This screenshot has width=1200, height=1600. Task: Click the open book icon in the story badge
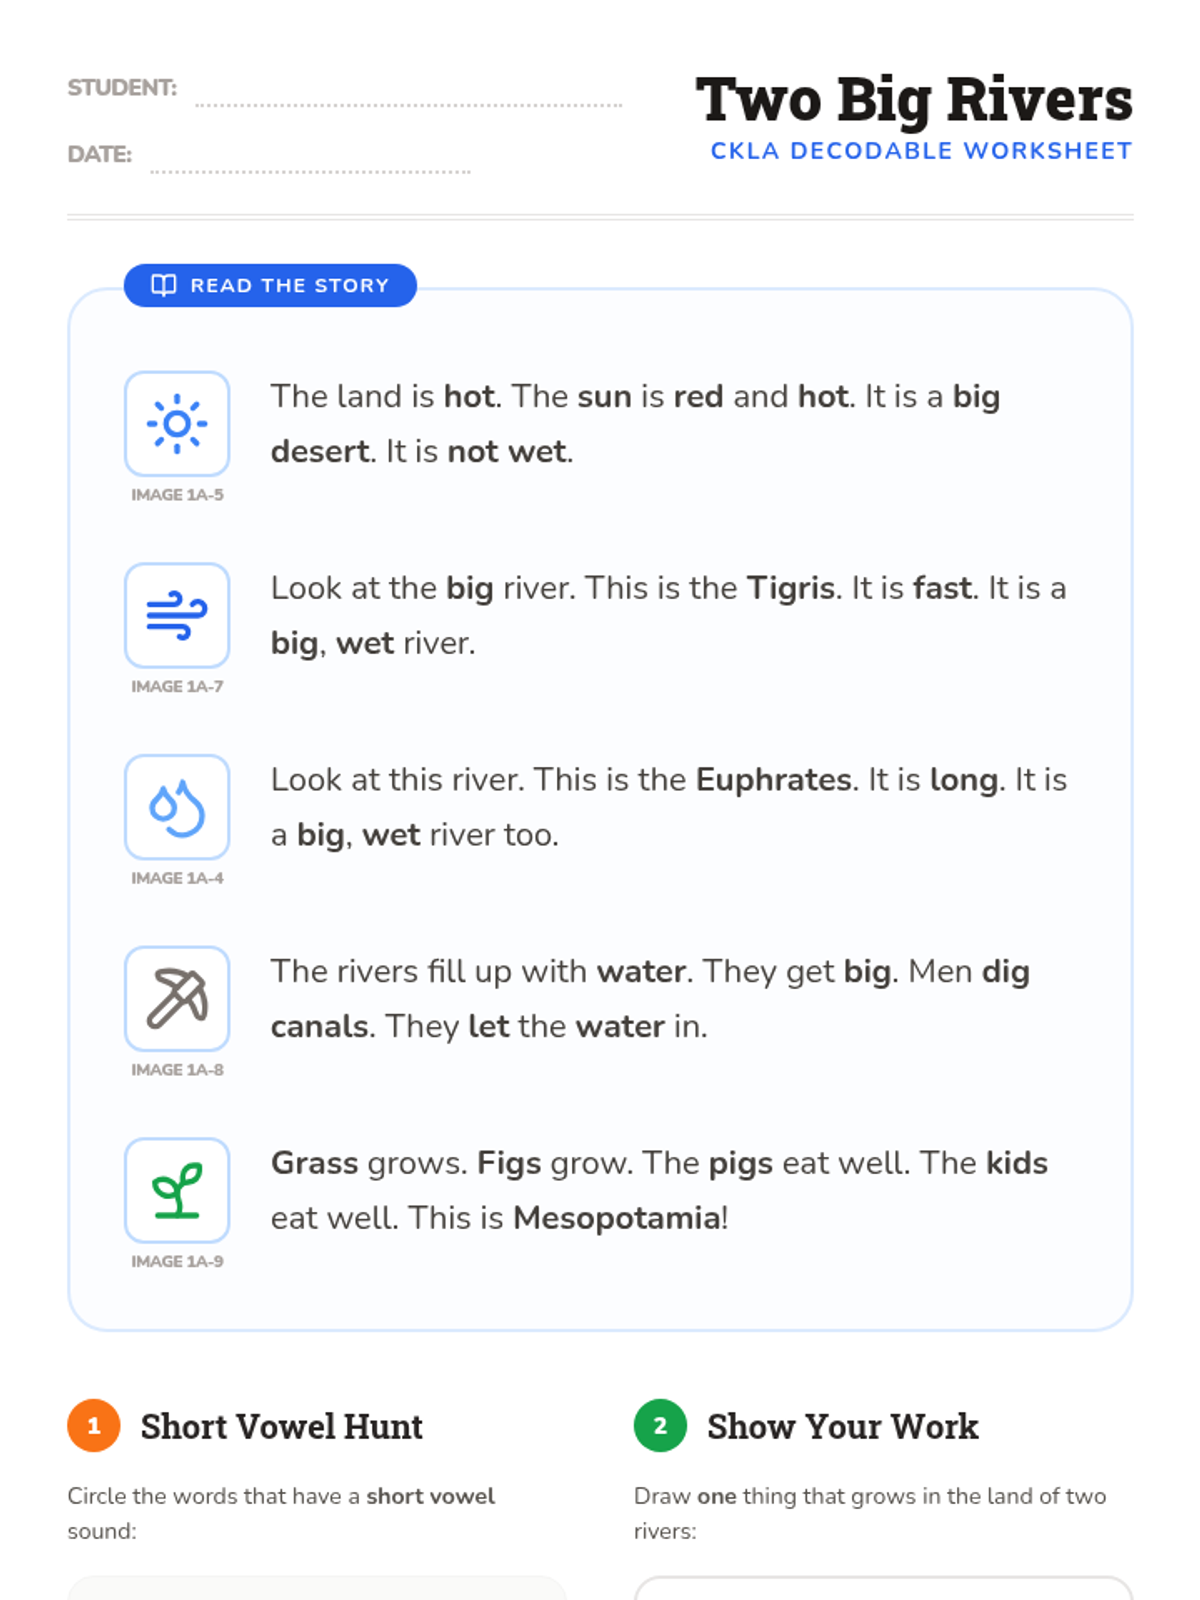tap(164, 285)
